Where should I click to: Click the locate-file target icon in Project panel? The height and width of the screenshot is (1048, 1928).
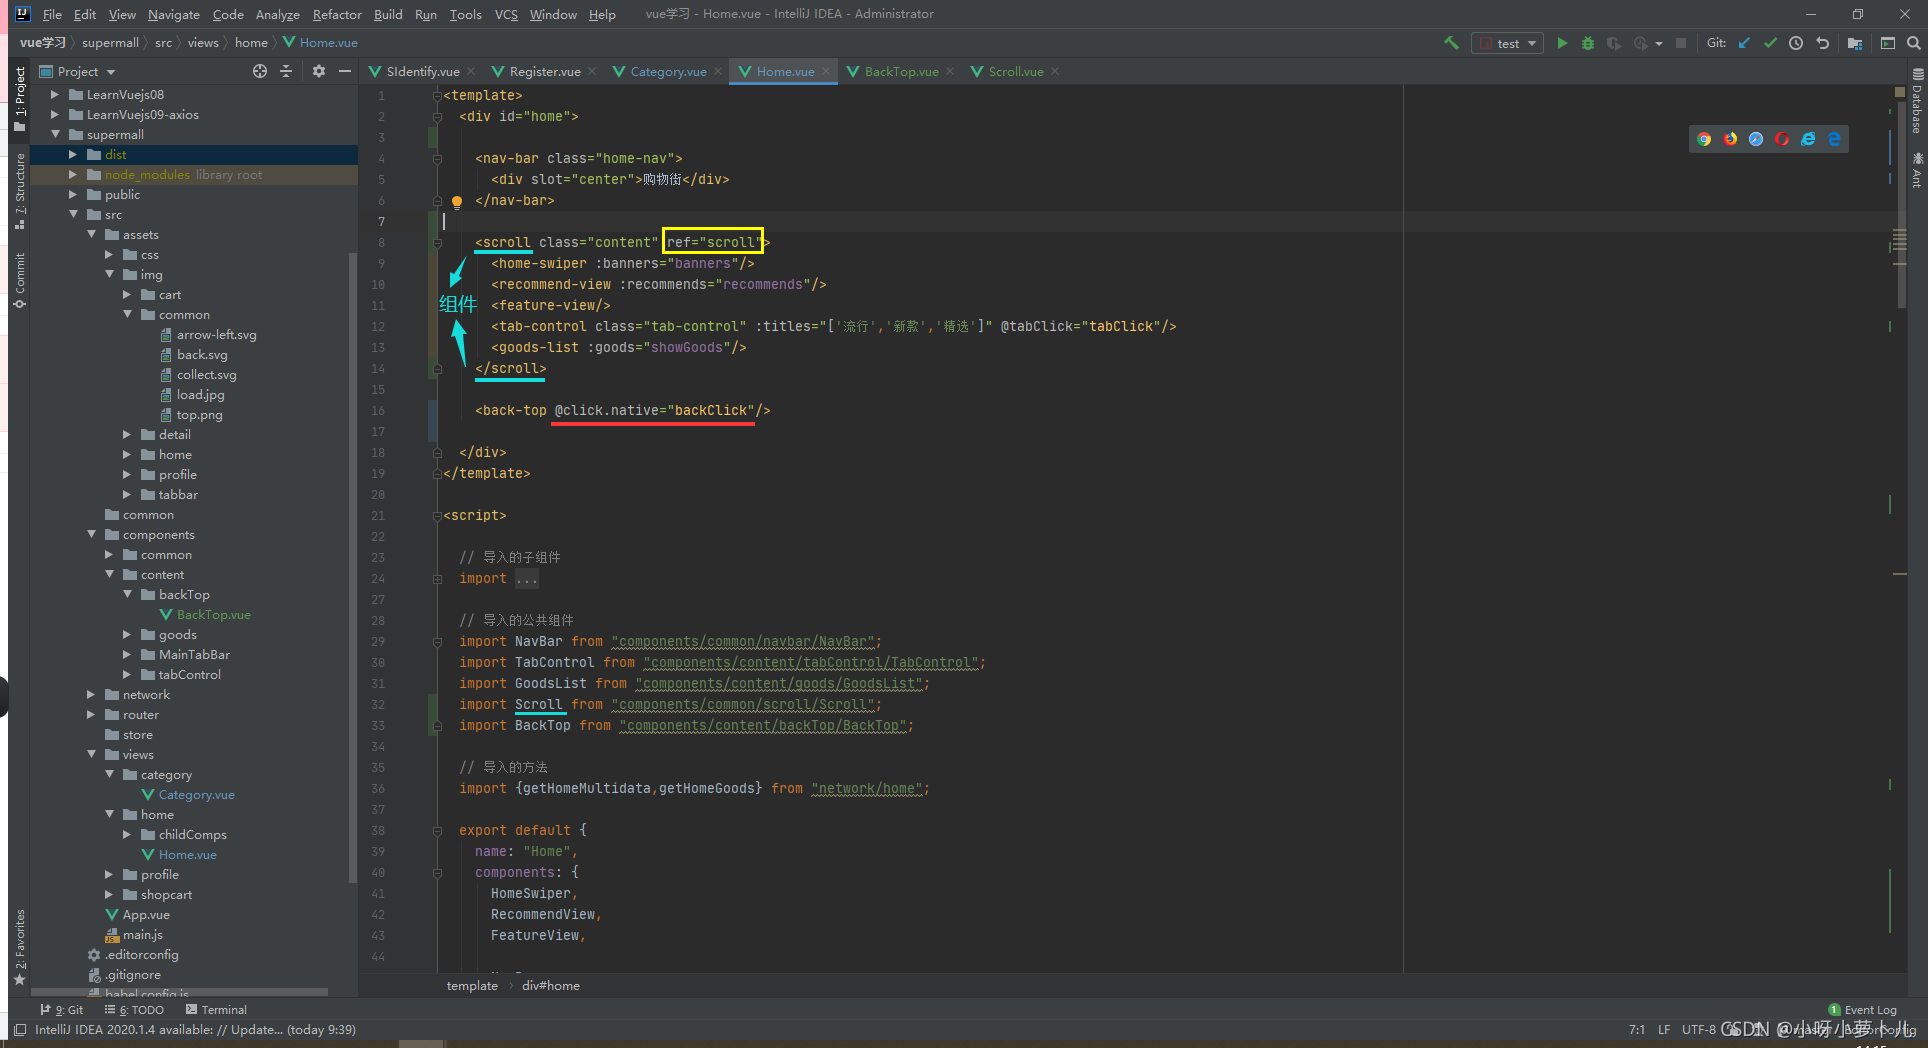[260, 71]
